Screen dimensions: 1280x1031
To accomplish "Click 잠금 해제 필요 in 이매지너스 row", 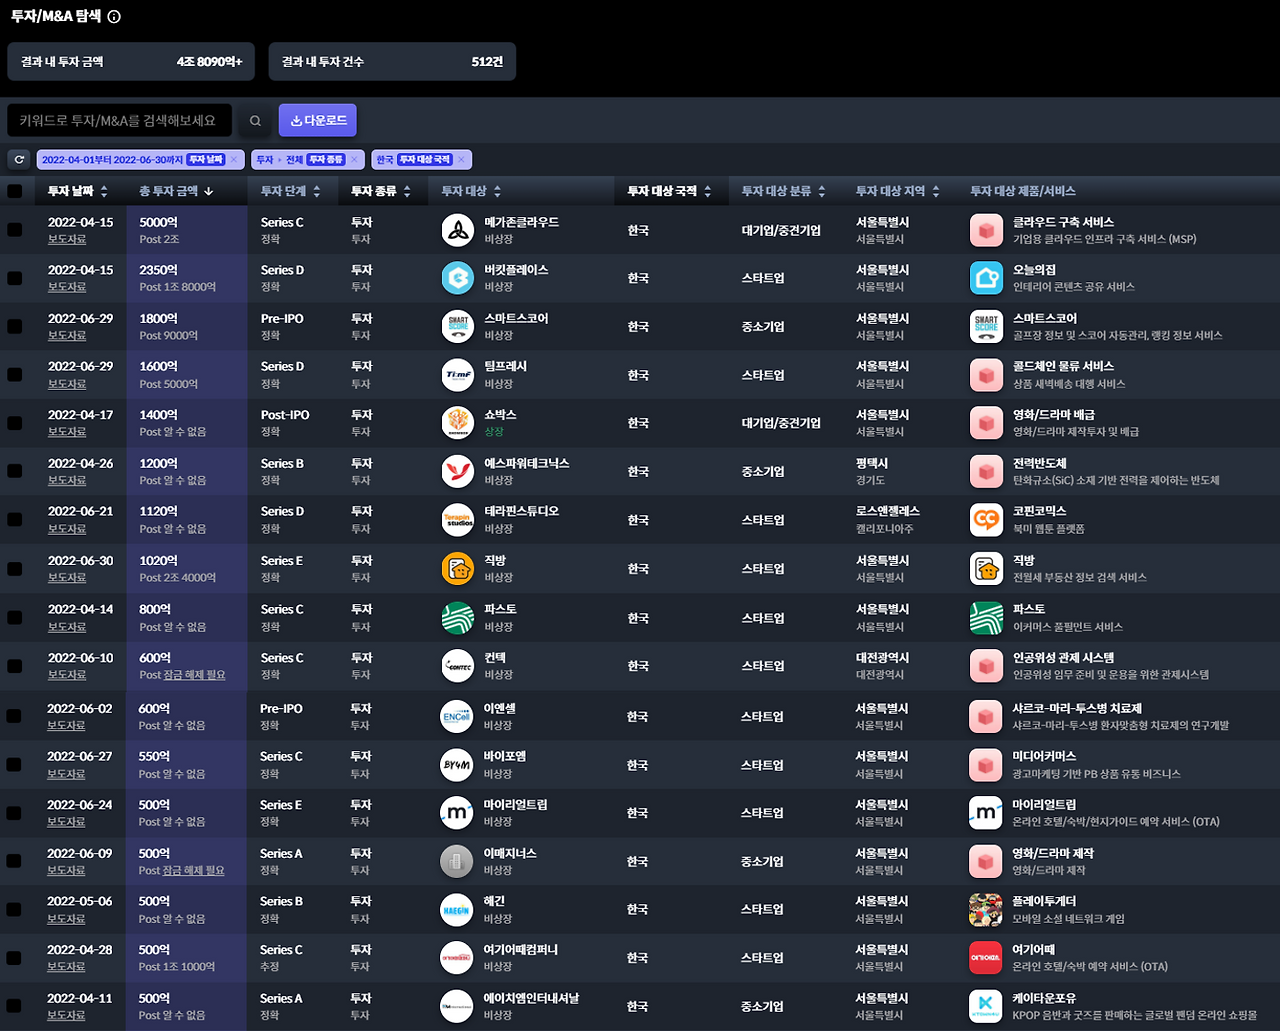I will 194,870.
